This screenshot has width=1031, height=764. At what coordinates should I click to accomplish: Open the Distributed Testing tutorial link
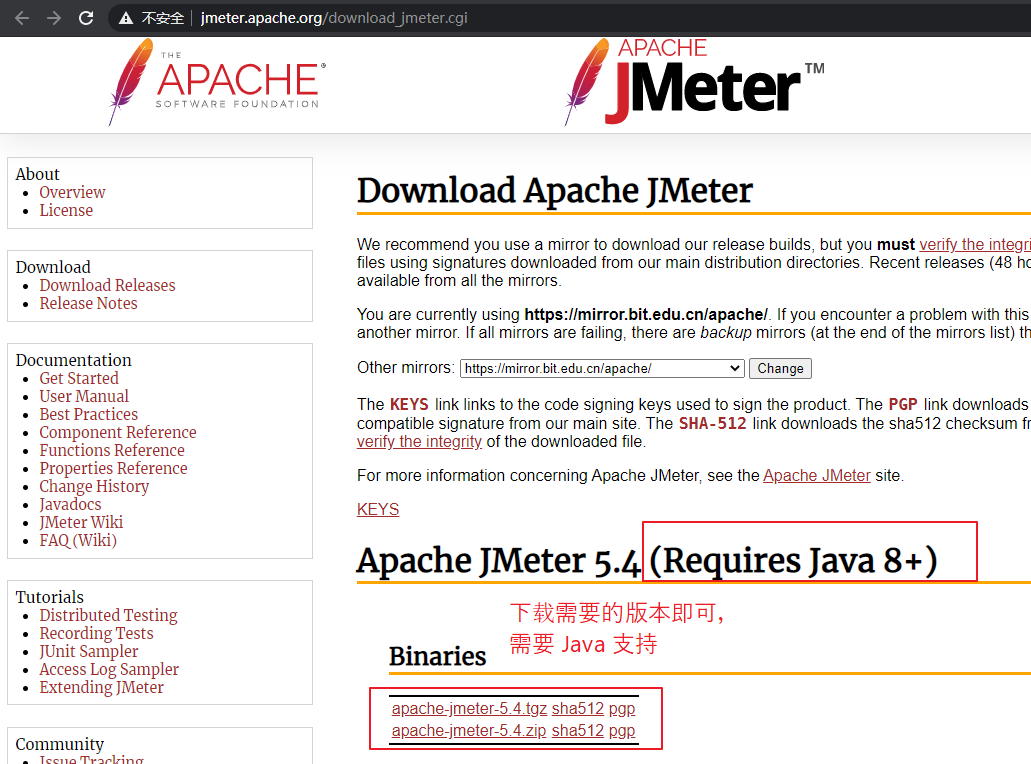108,615
